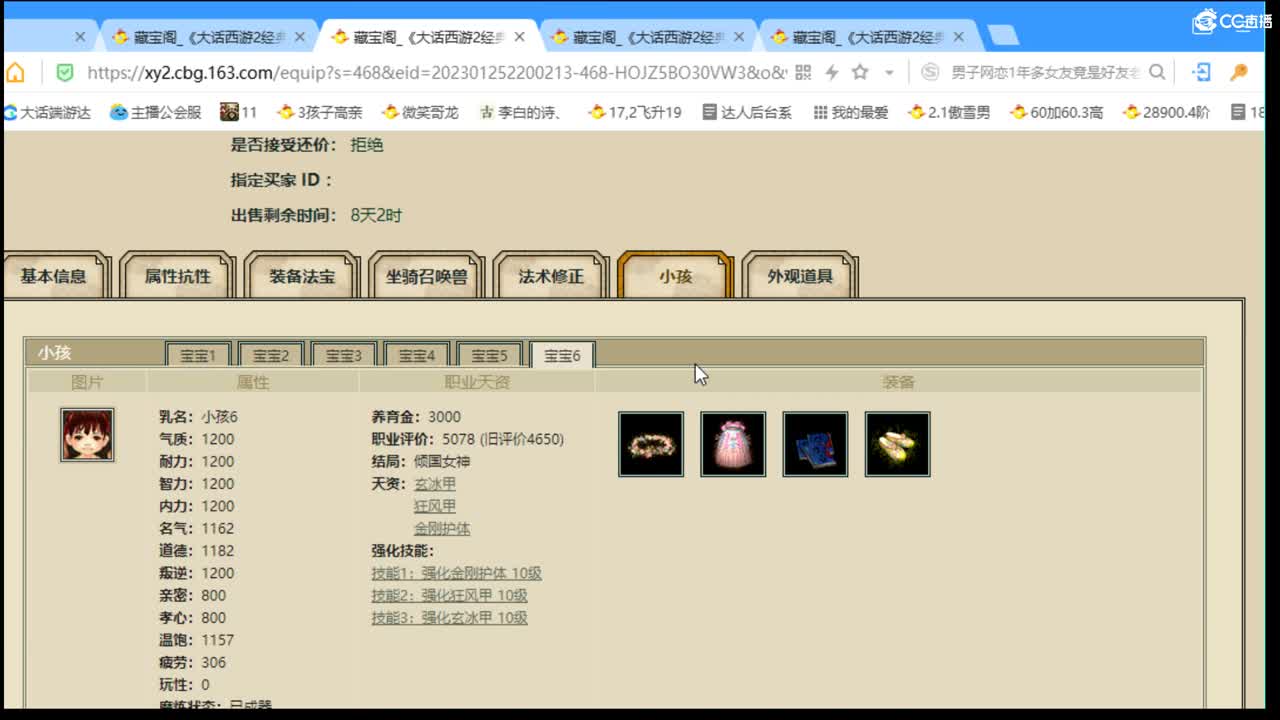Image resolution: width=1280 pixels, height=720 pixels.
Task: Open the 外观道具 tab
Action: pyautogui.click(x=800, y=276)
